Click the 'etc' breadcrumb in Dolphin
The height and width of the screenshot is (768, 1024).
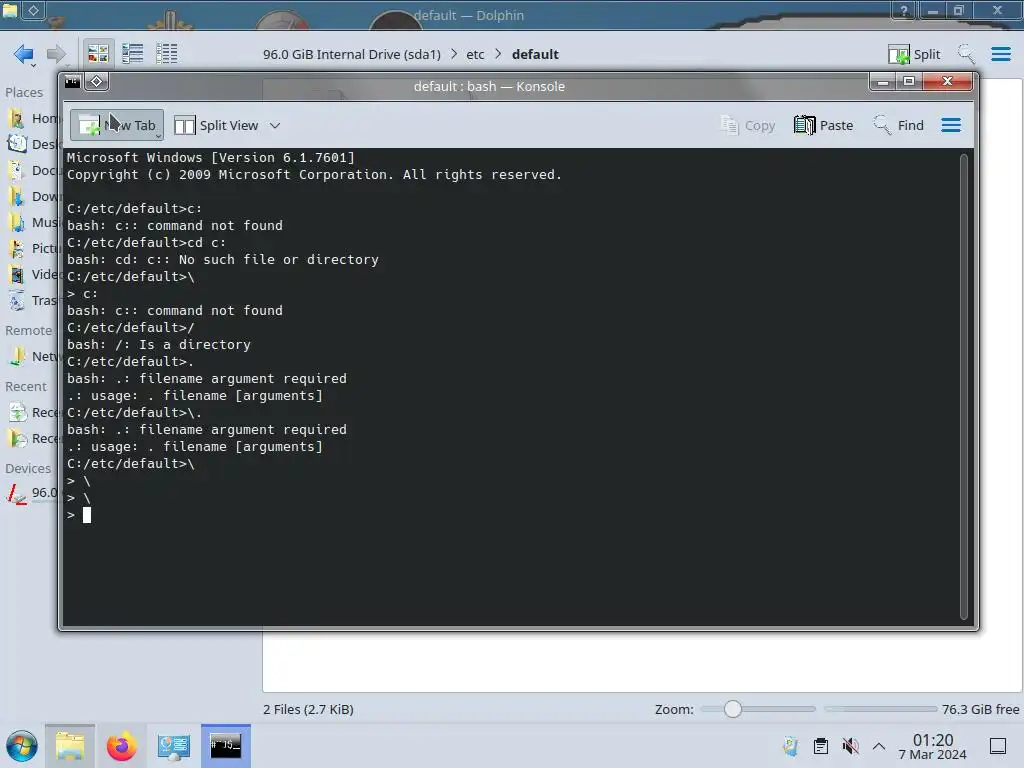(475, 54)
